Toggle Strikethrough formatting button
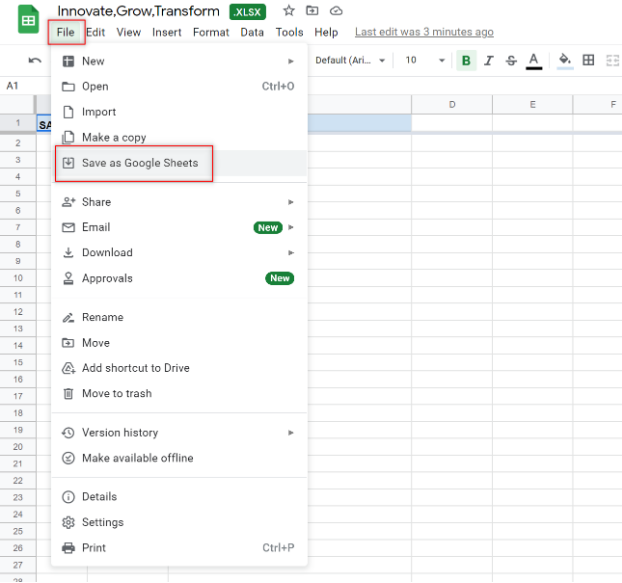622x583 pixels. point(511,60)
